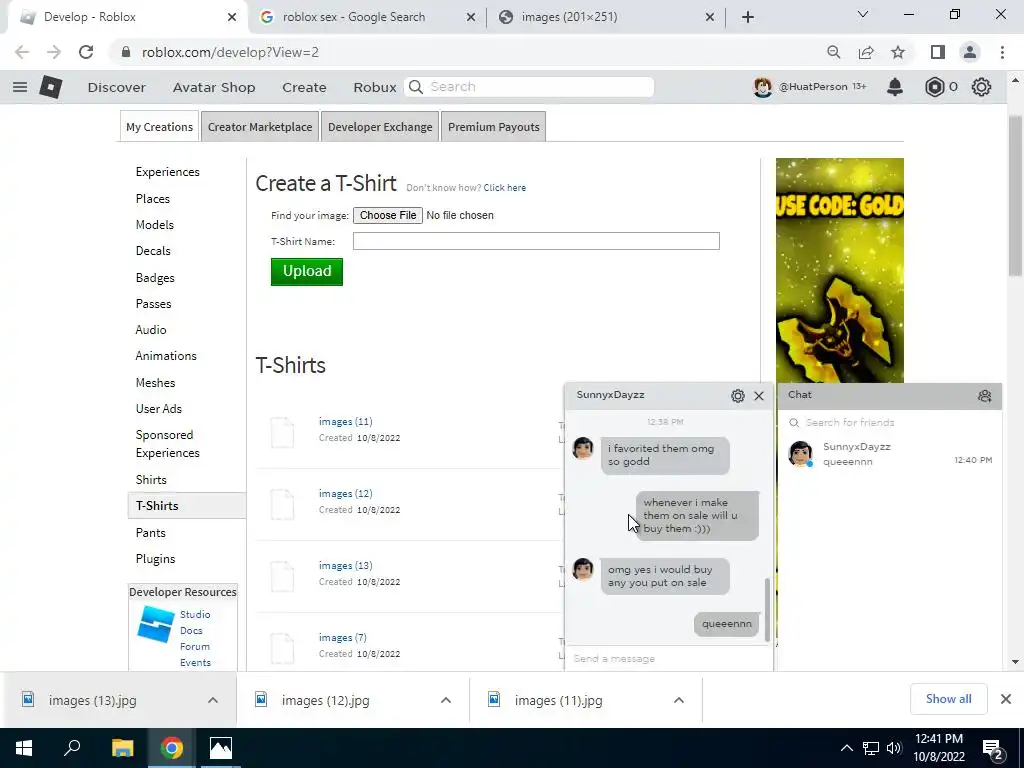Open Discover in the top navigation
Viewport: 1024px width, 768px height.
117,88
